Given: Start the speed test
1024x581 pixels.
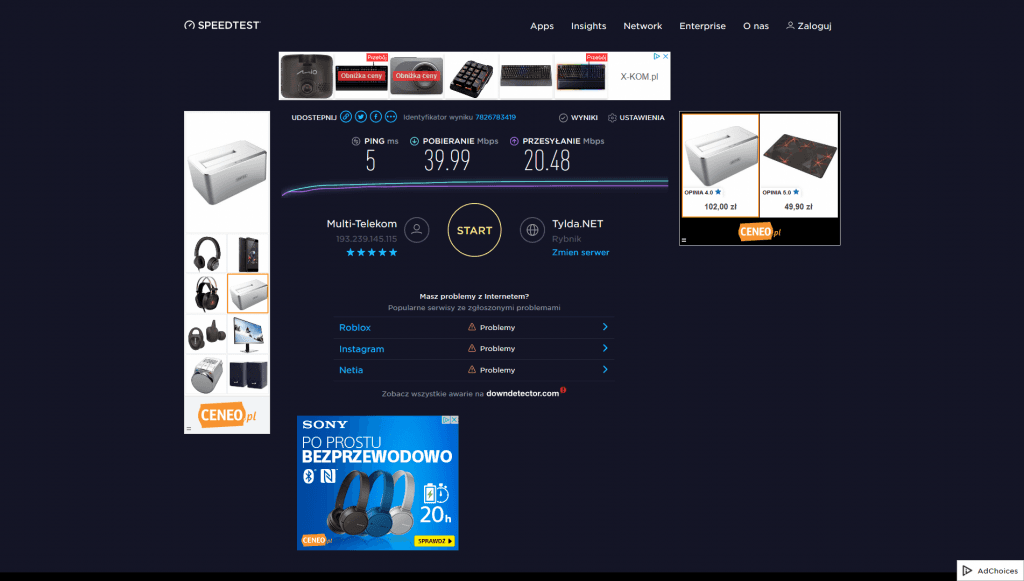Looking at the screenshot, I should point(474,230).
